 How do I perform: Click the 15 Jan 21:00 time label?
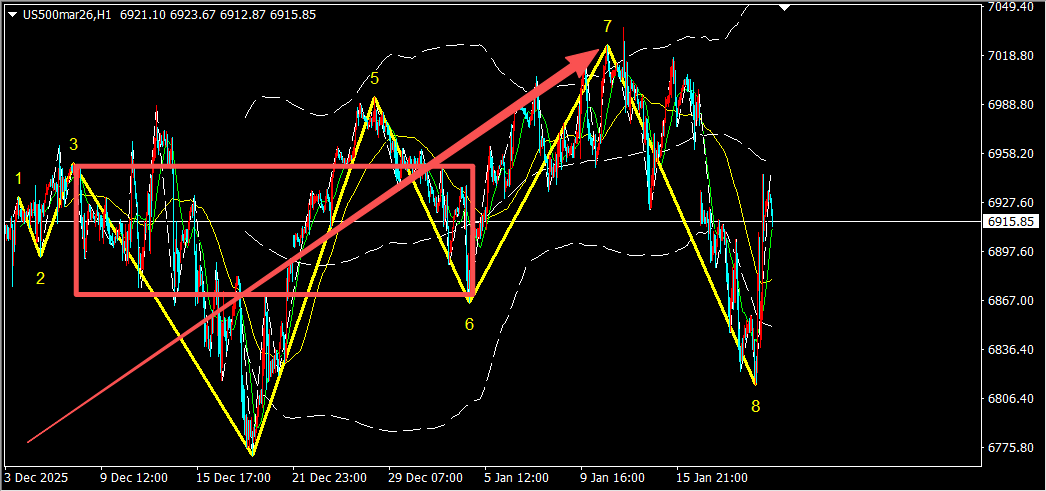tap(710, 478)
